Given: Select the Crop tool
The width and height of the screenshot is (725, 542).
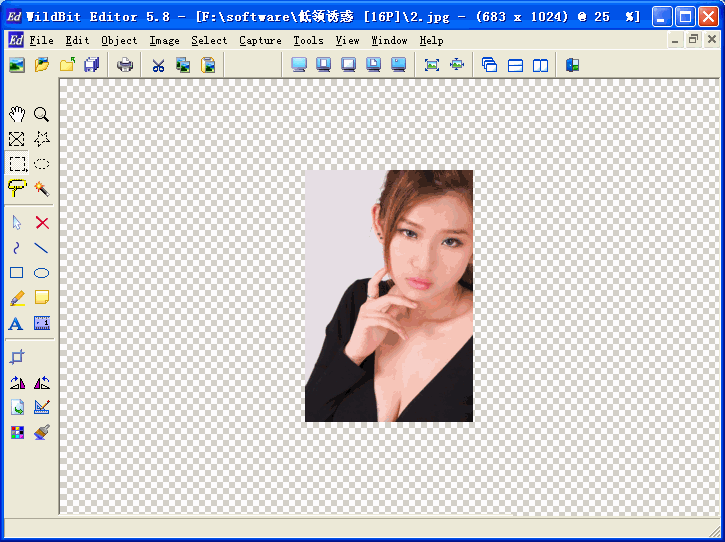Looking at the screenshot, I should (17, 357).
